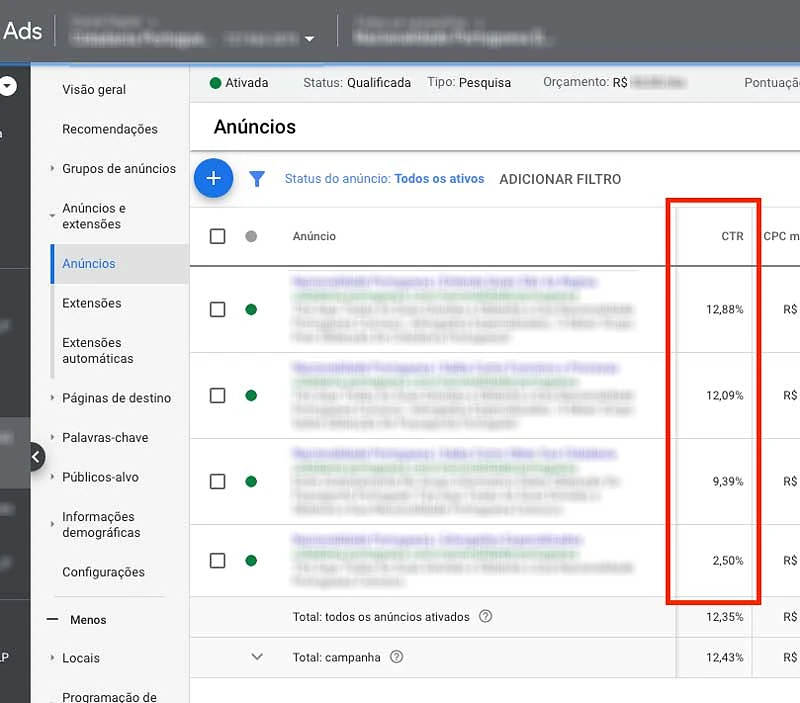Image resolution: width=800 pixels, height=703 pixels.
Task: Click the 12,43% campaign CTR value
Action: coord(724,657)
